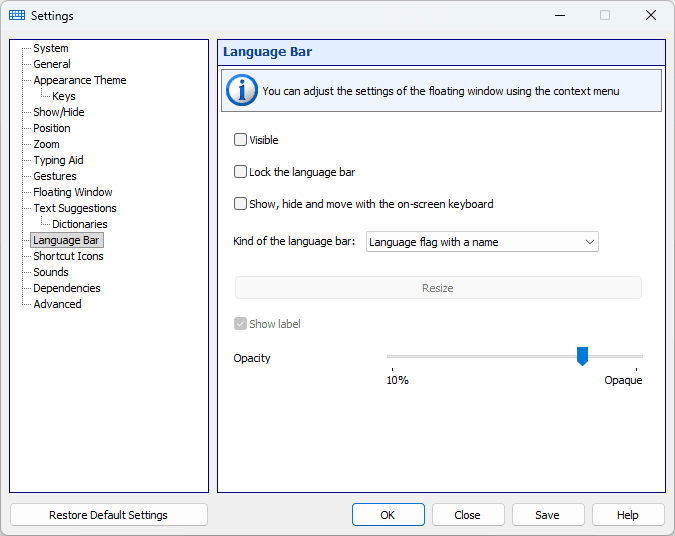Open Shortcut Icons settings

click(68, 256)
